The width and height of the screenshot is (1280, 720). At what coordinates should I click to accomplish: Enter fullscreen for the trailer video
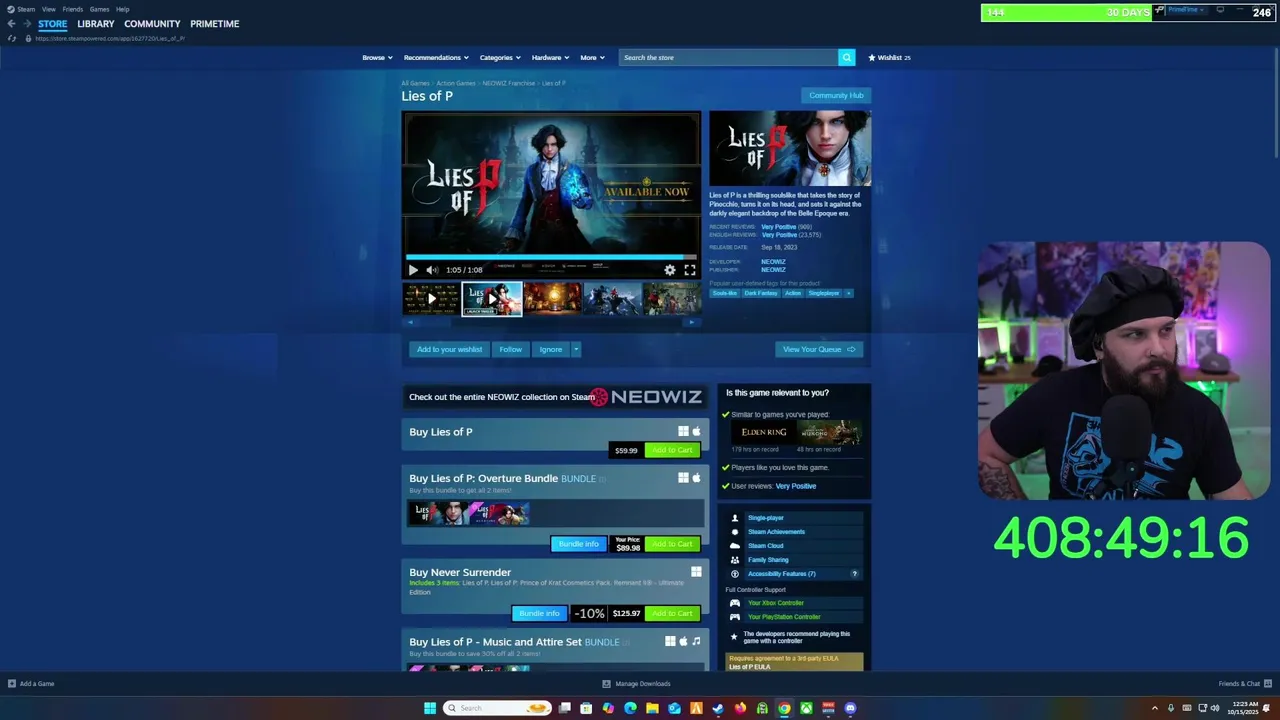point(690,270)
